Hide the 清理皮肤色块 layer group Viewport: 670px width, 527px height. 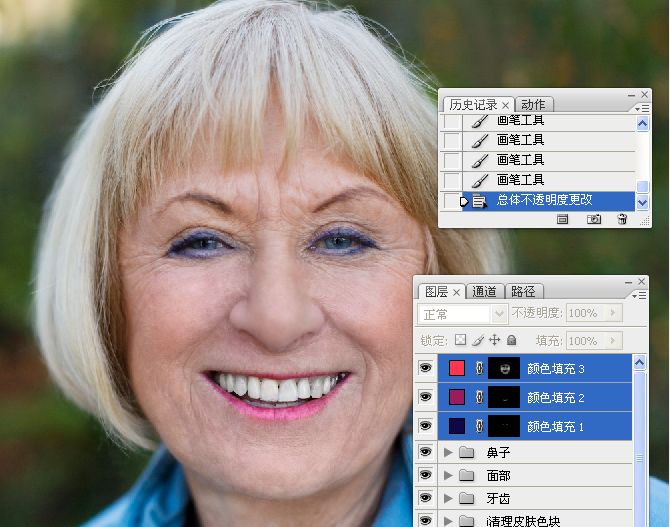coord(425,520)
